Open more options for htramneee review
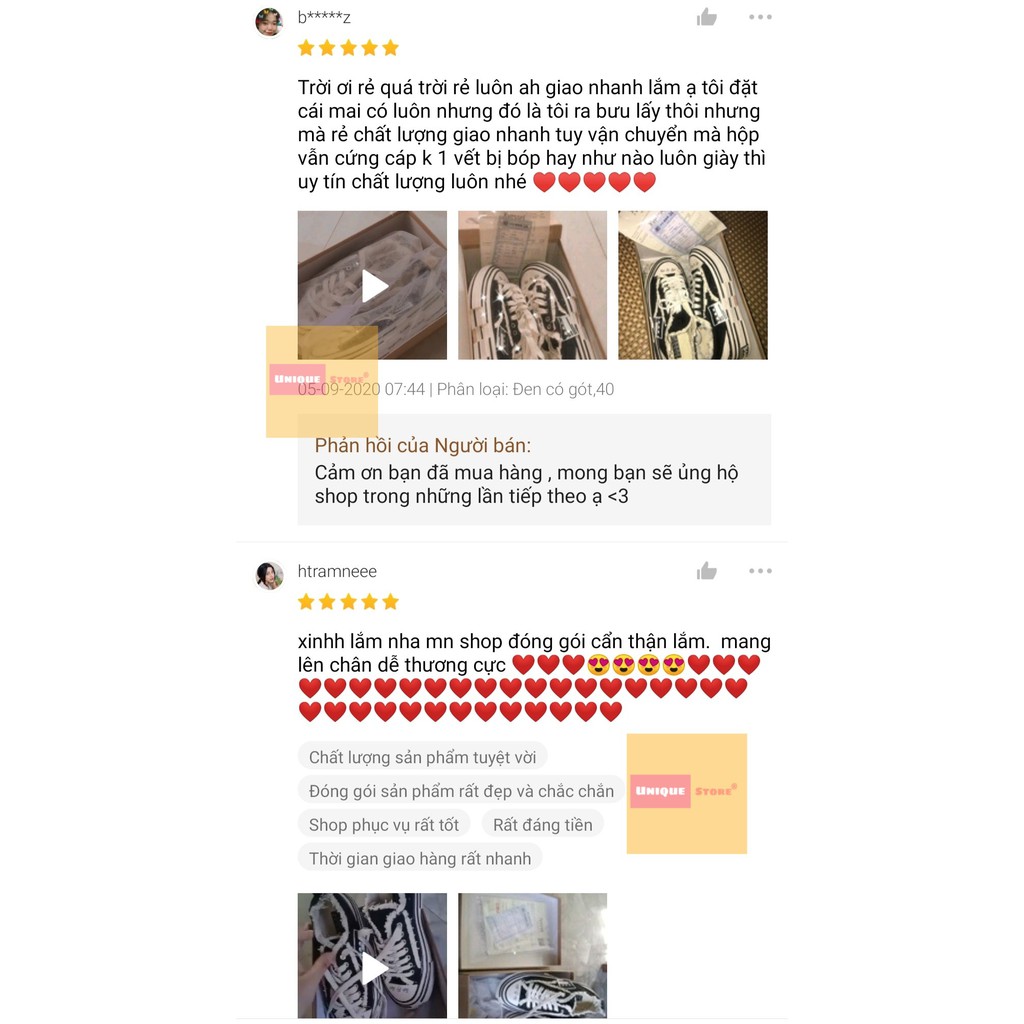This screenshot has height=1024, width=1024. coord(760,571)
